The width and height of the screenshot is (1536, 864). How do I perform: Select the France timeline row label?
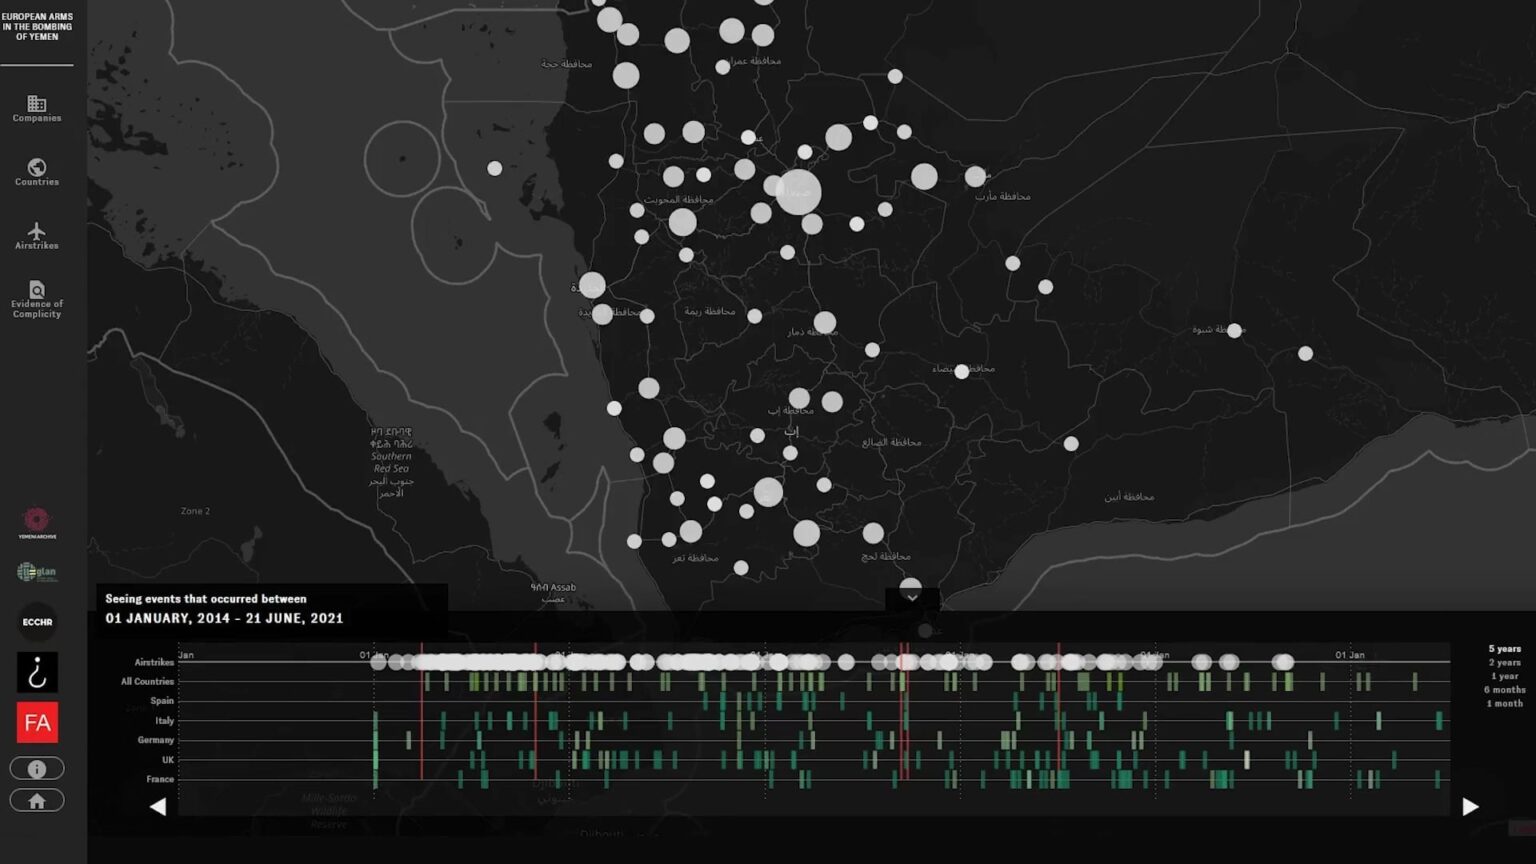(x=160, y=779)
